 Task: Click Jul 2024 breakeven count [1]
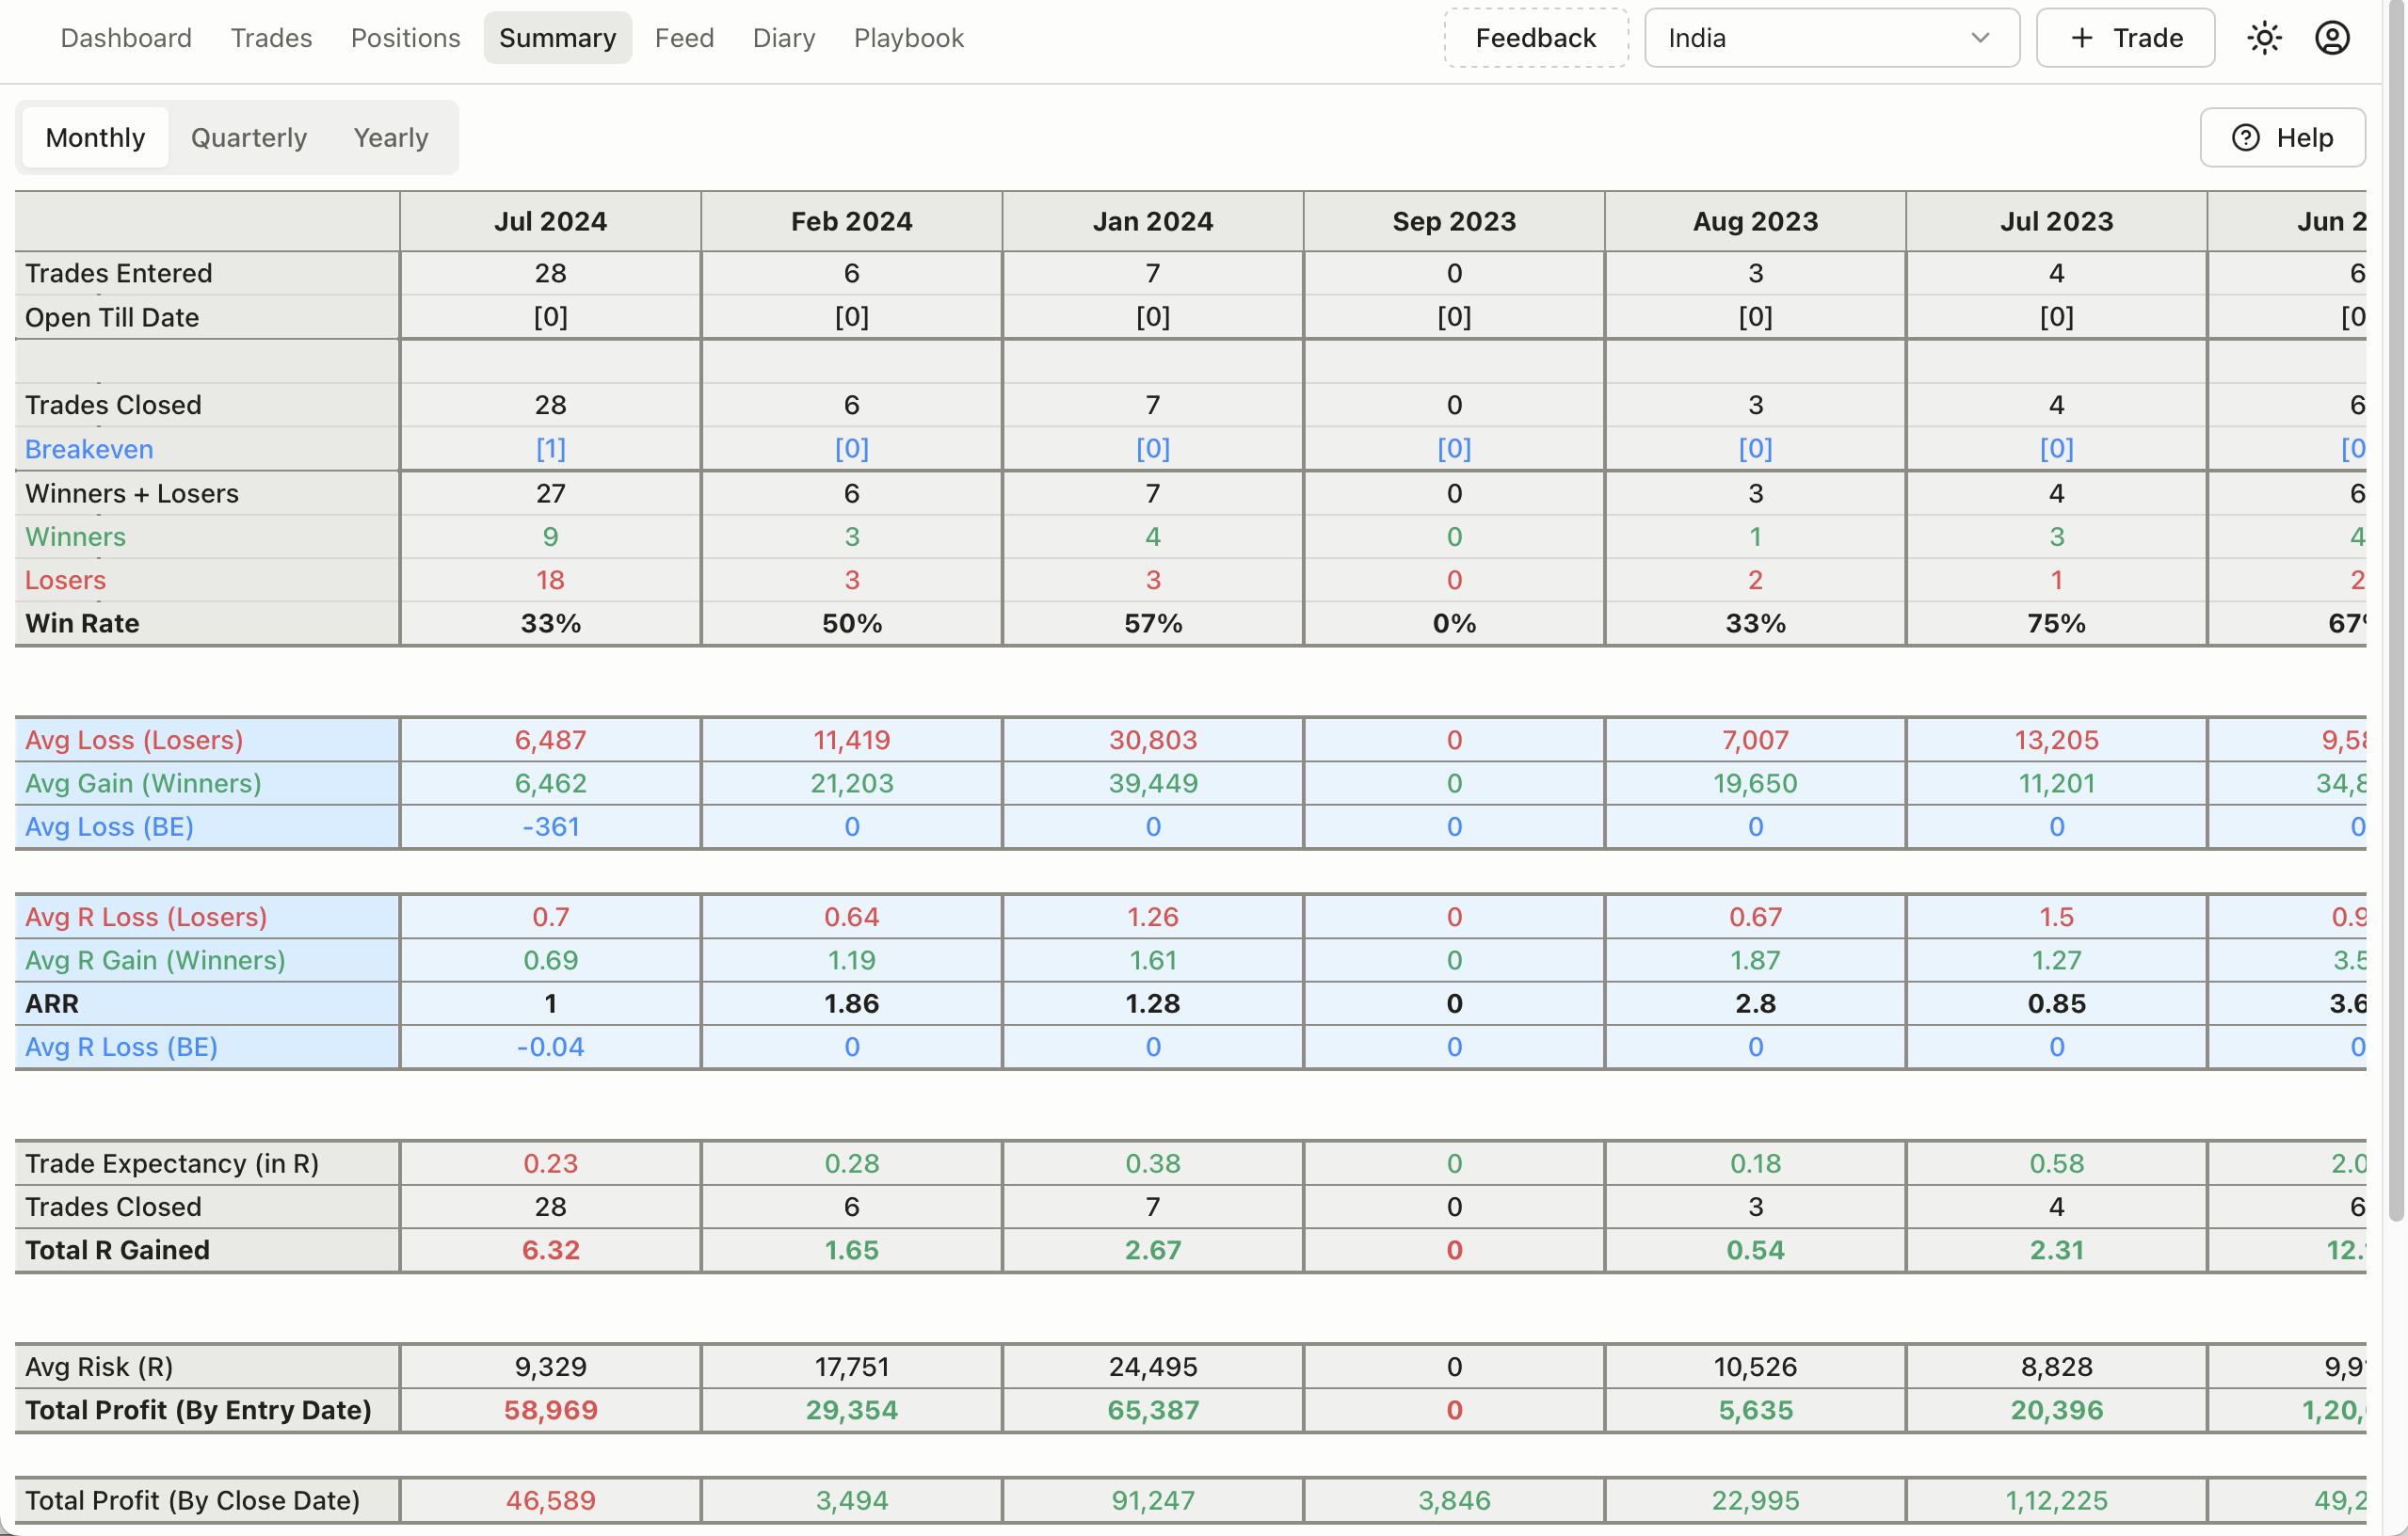(550, 449)
